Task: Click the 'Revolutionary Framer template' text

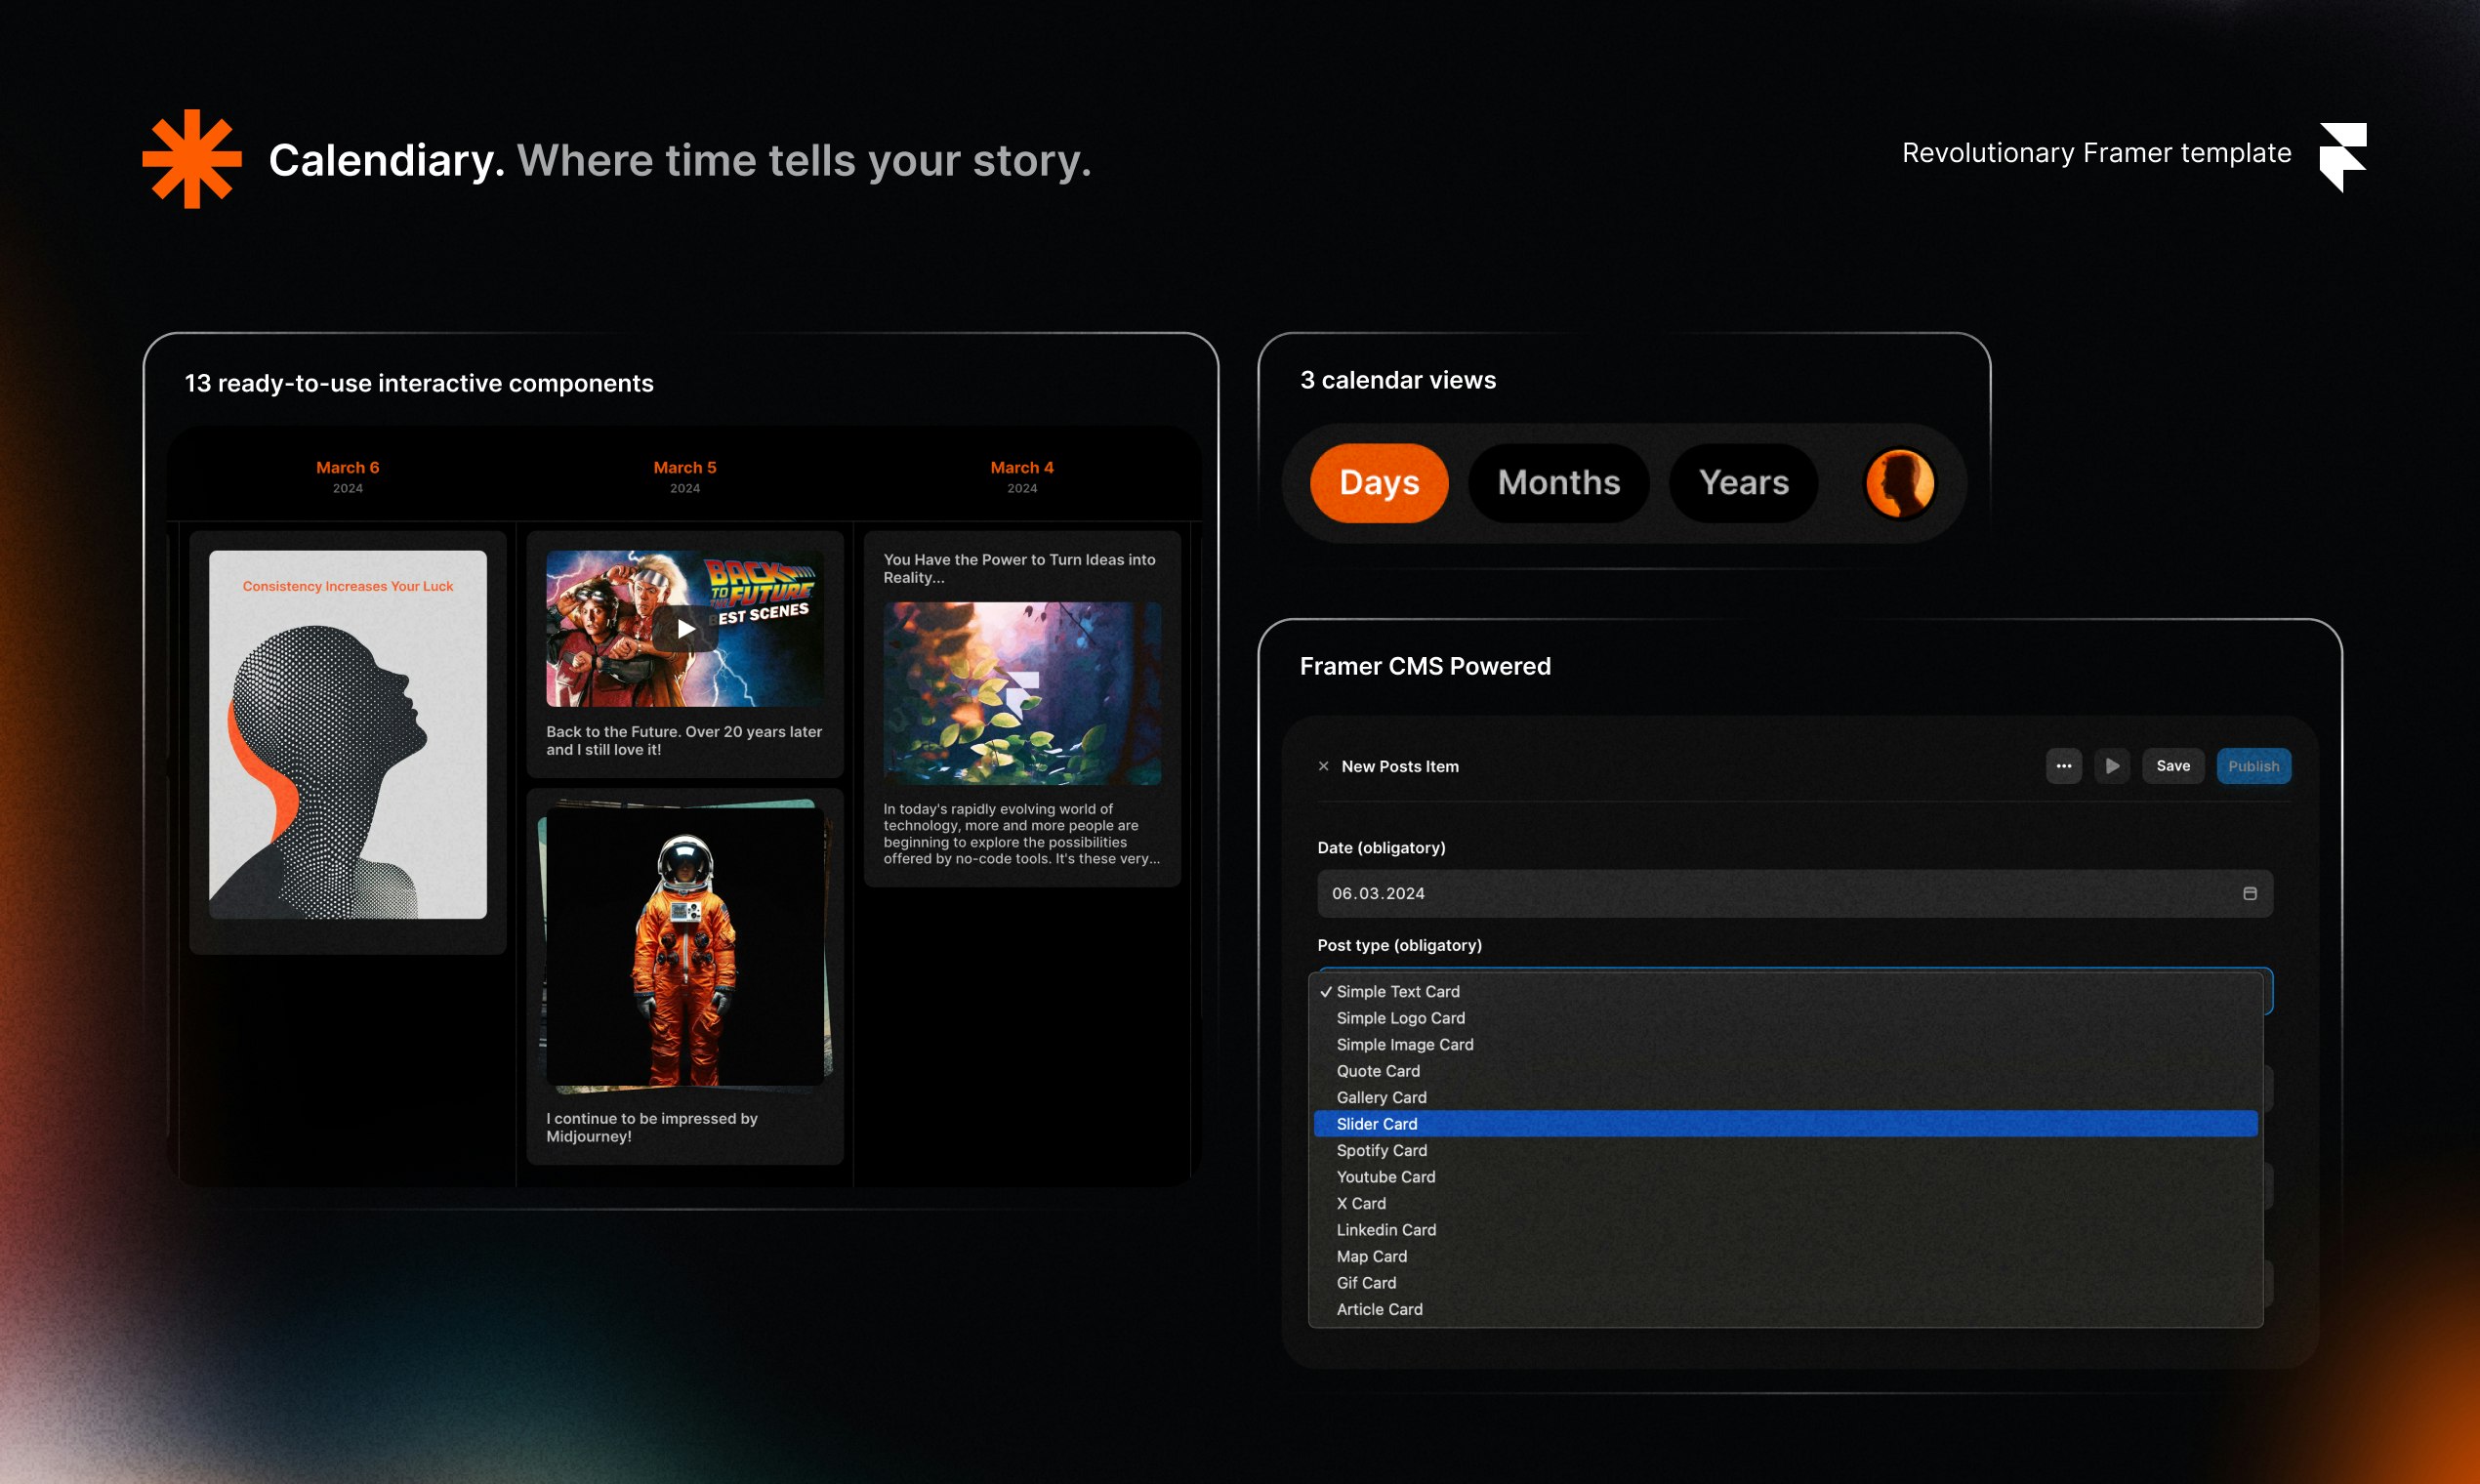Action: 2096,153
